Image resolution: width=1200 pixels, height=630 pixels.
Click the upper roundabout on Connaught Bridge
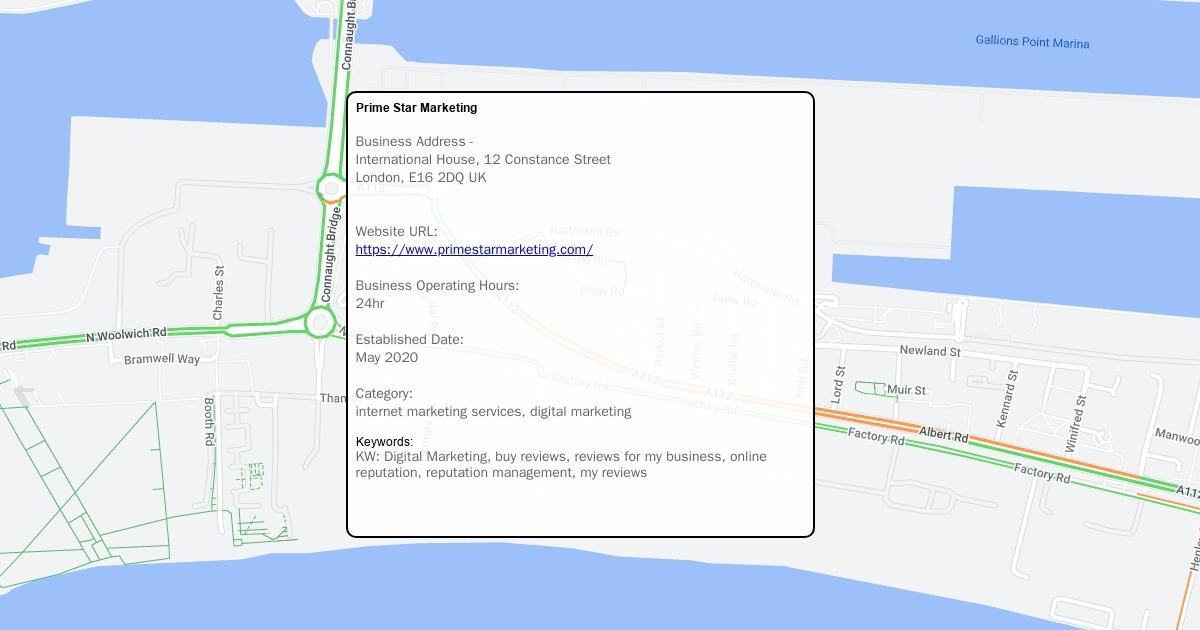coord(331,187)
